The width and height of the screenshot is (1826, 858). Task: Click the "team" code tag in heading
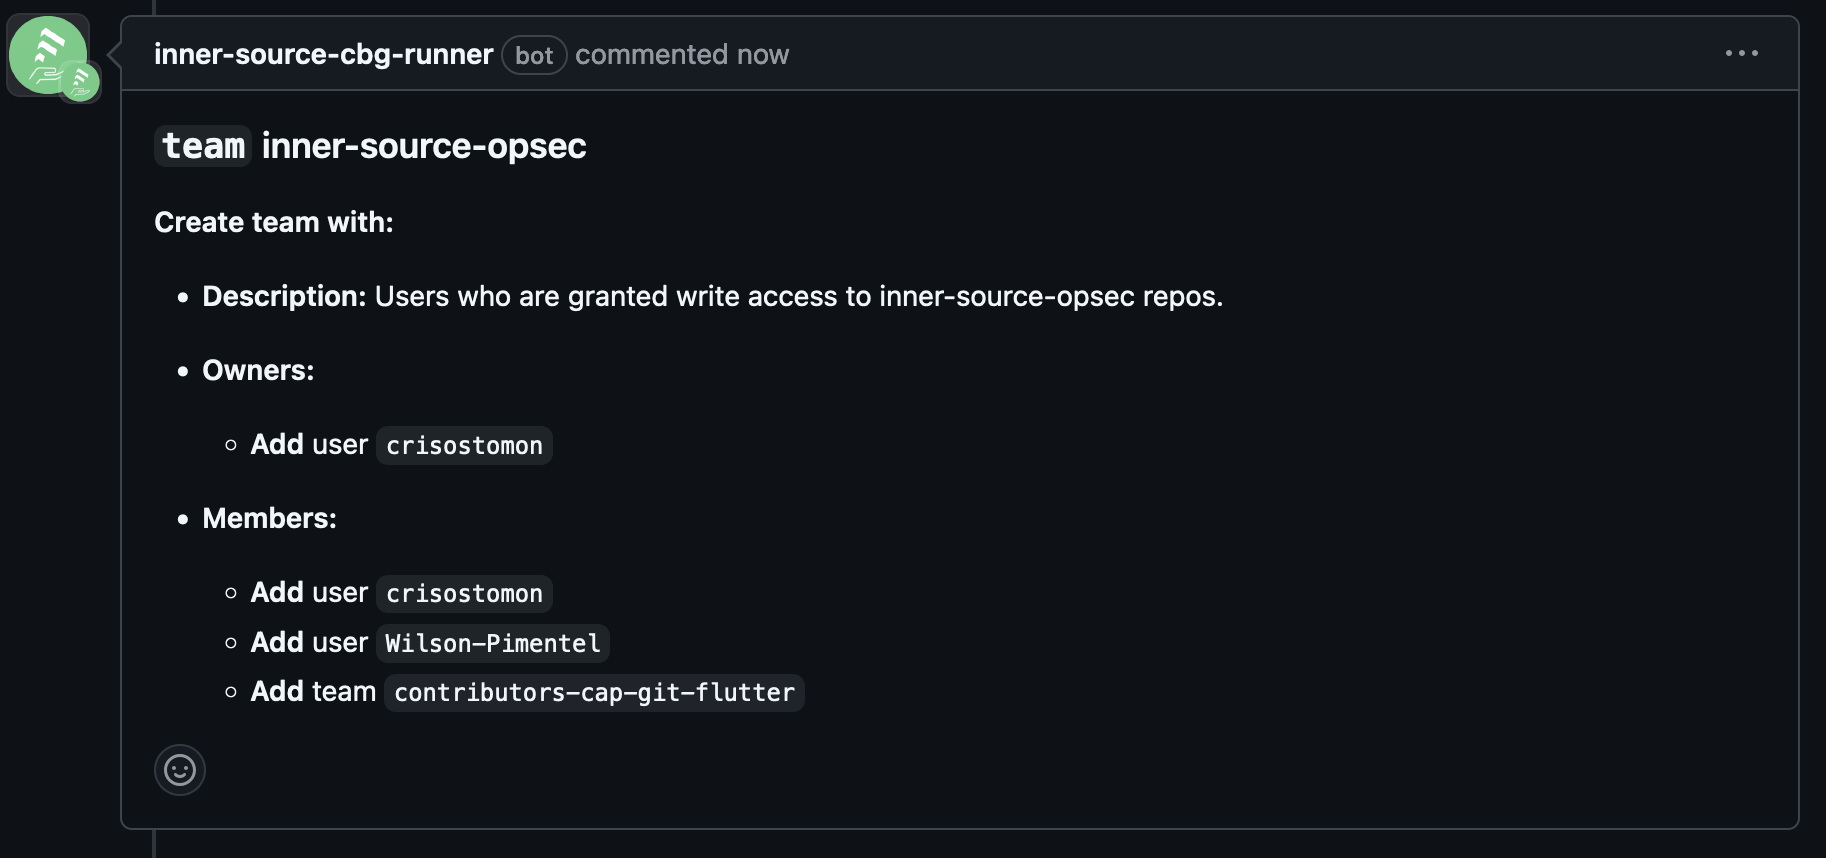click(203, 146)
